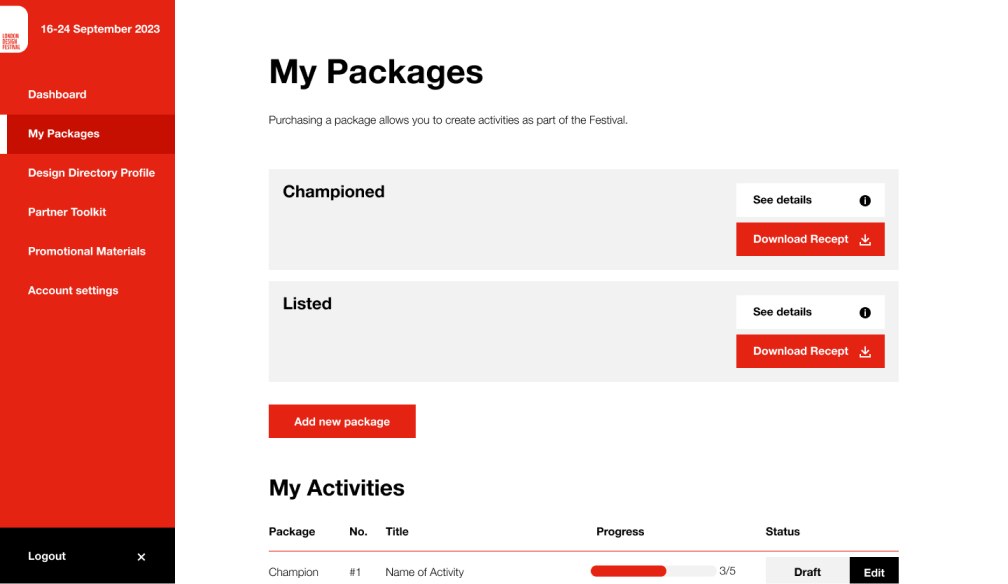Viewport: 1008px width, 584px height.
Task: Go to Account settings
Action: [x=73, y=290]
